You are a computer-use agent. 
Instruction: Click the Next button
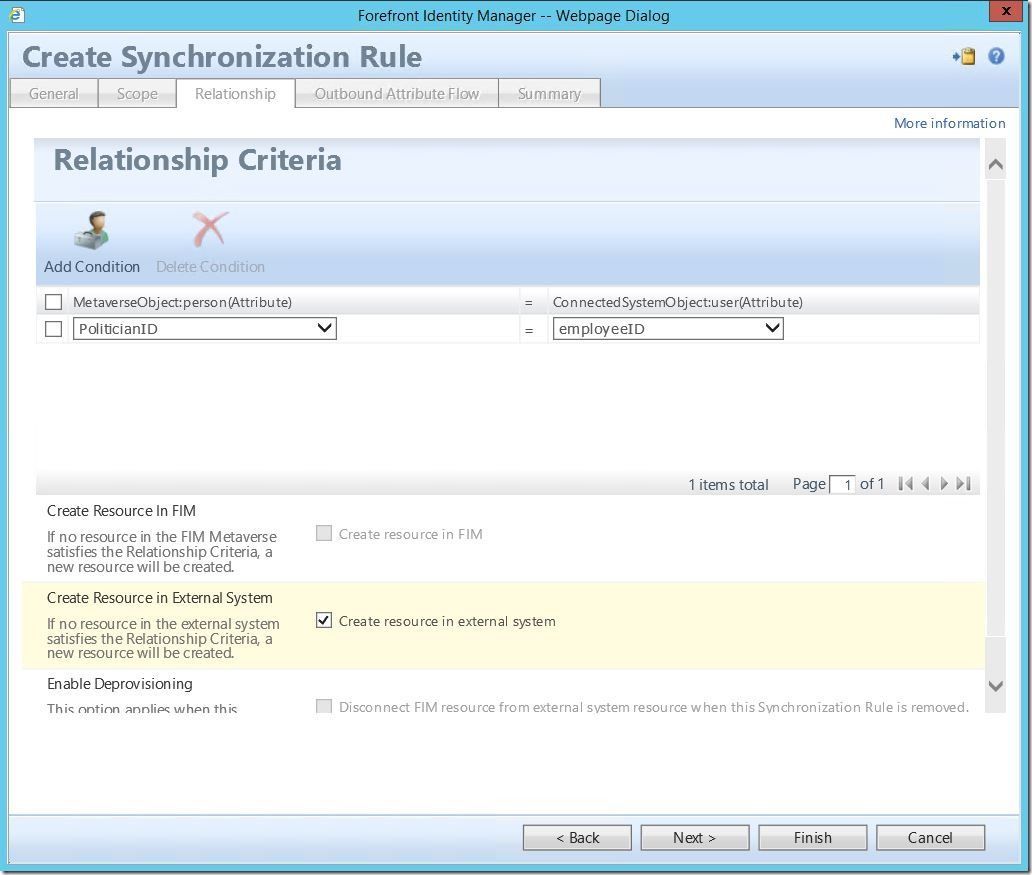(695, 837)
